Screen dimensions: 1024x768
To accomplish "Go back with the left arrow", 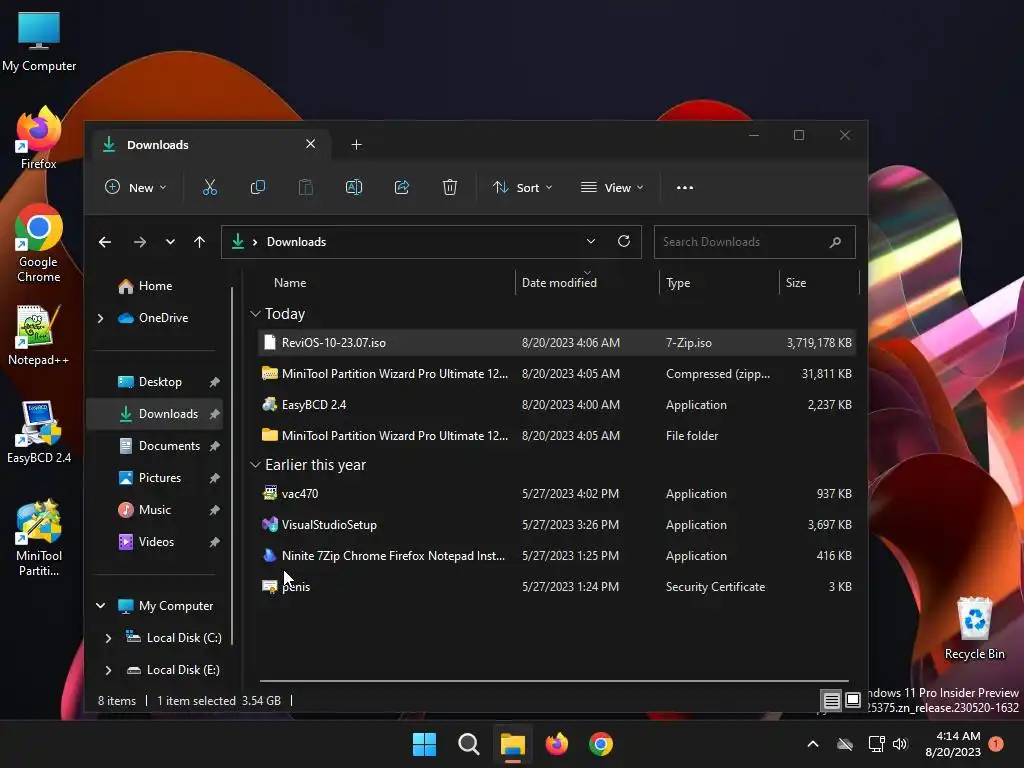I will click(104, 242).
